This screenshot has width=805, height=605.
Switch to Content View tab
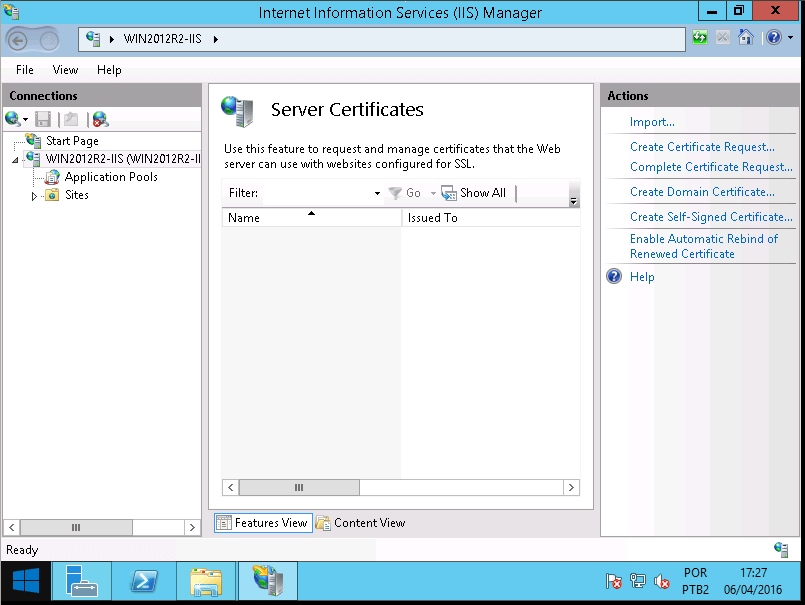[360, 523]
